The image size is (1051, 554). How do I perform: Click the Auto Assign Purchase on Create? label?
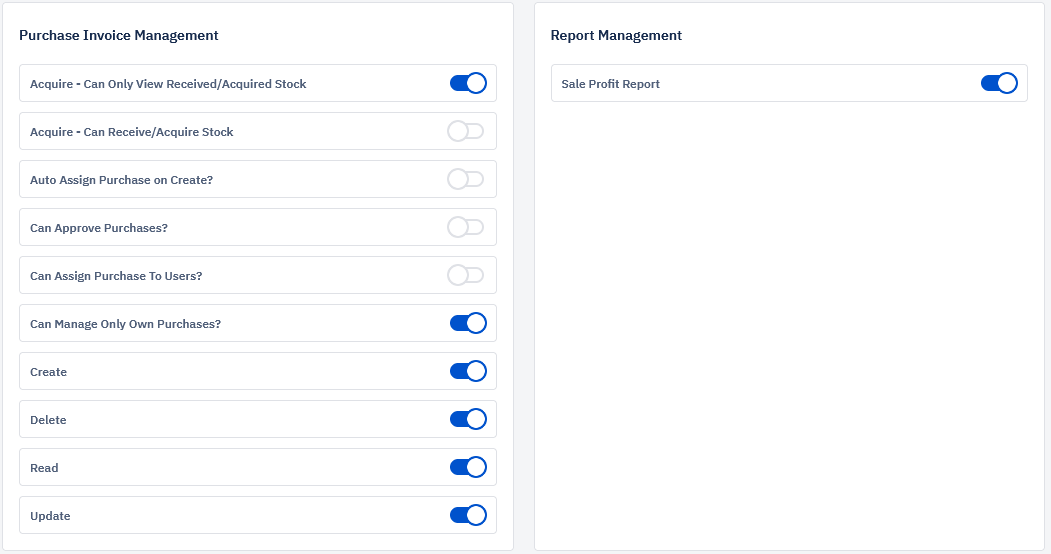tap(121, 180)
